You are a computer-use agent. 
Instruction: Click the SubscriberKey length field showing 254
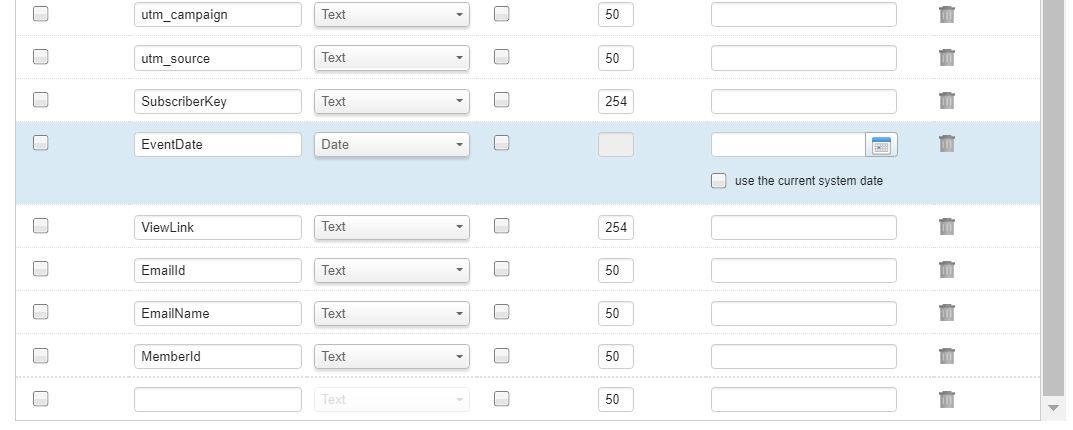coord(615,101)
